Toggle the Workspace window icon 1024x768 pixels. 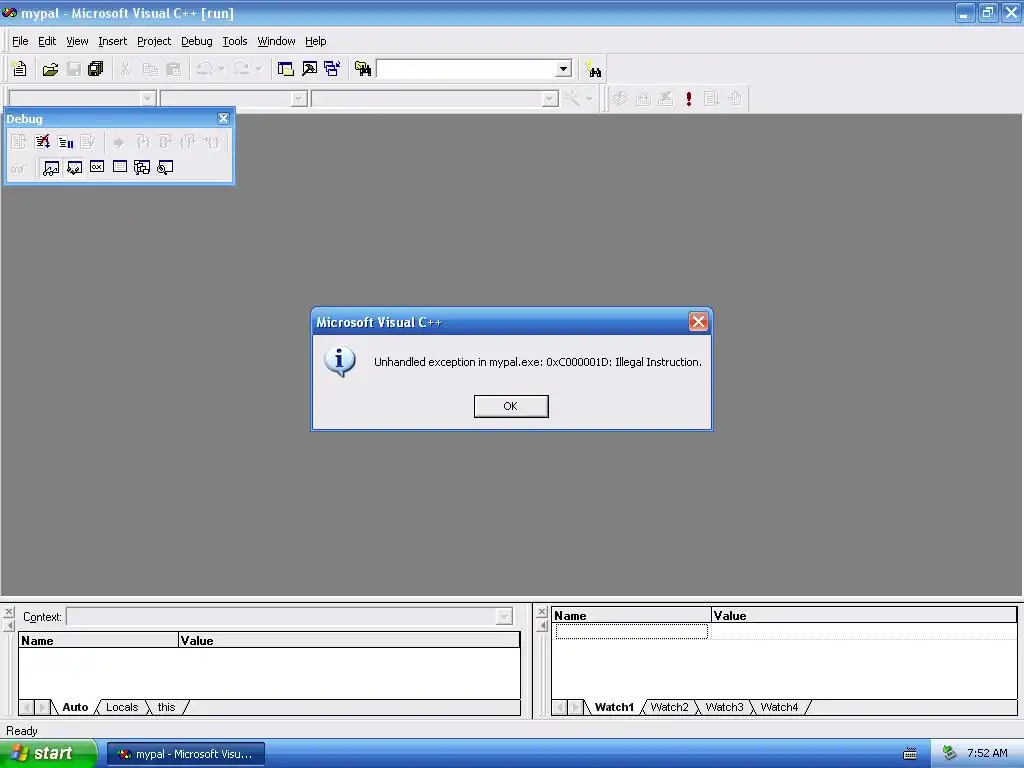coord(285,69)
